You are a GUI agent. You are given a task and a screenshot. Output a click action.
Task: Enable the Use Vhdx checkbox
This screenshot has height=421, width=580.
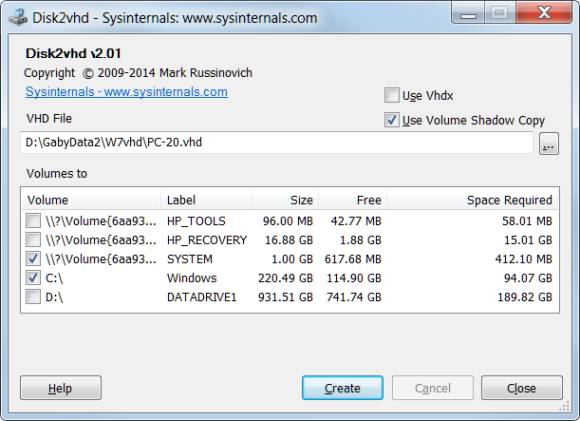pos(392,95)
